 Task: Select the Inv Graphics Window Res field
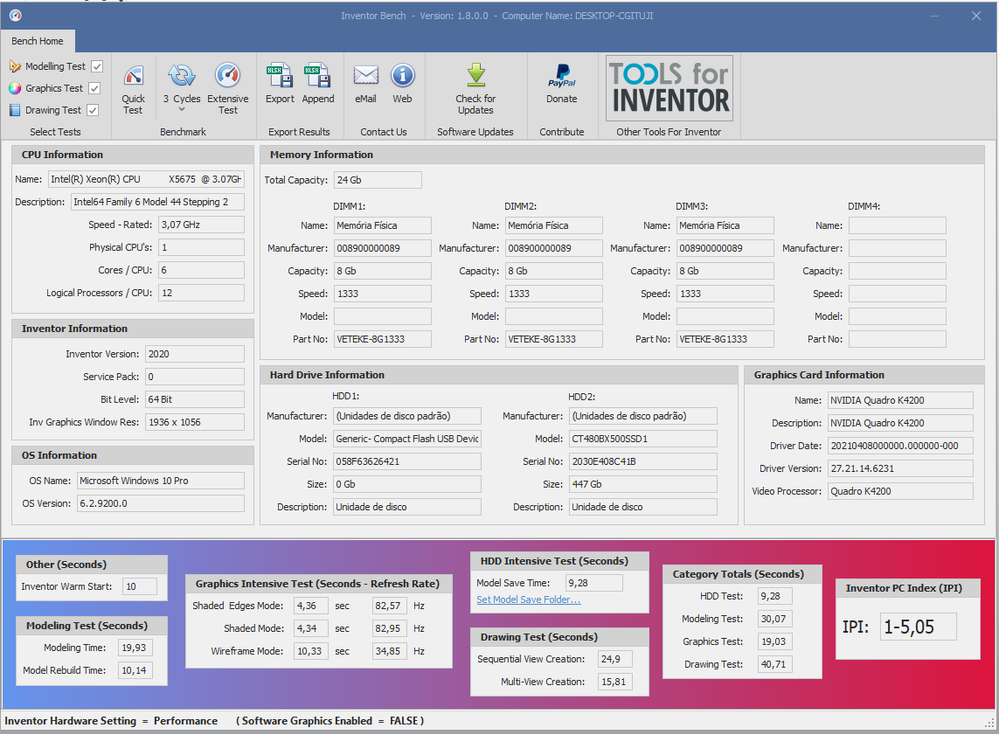coord(195,422)
